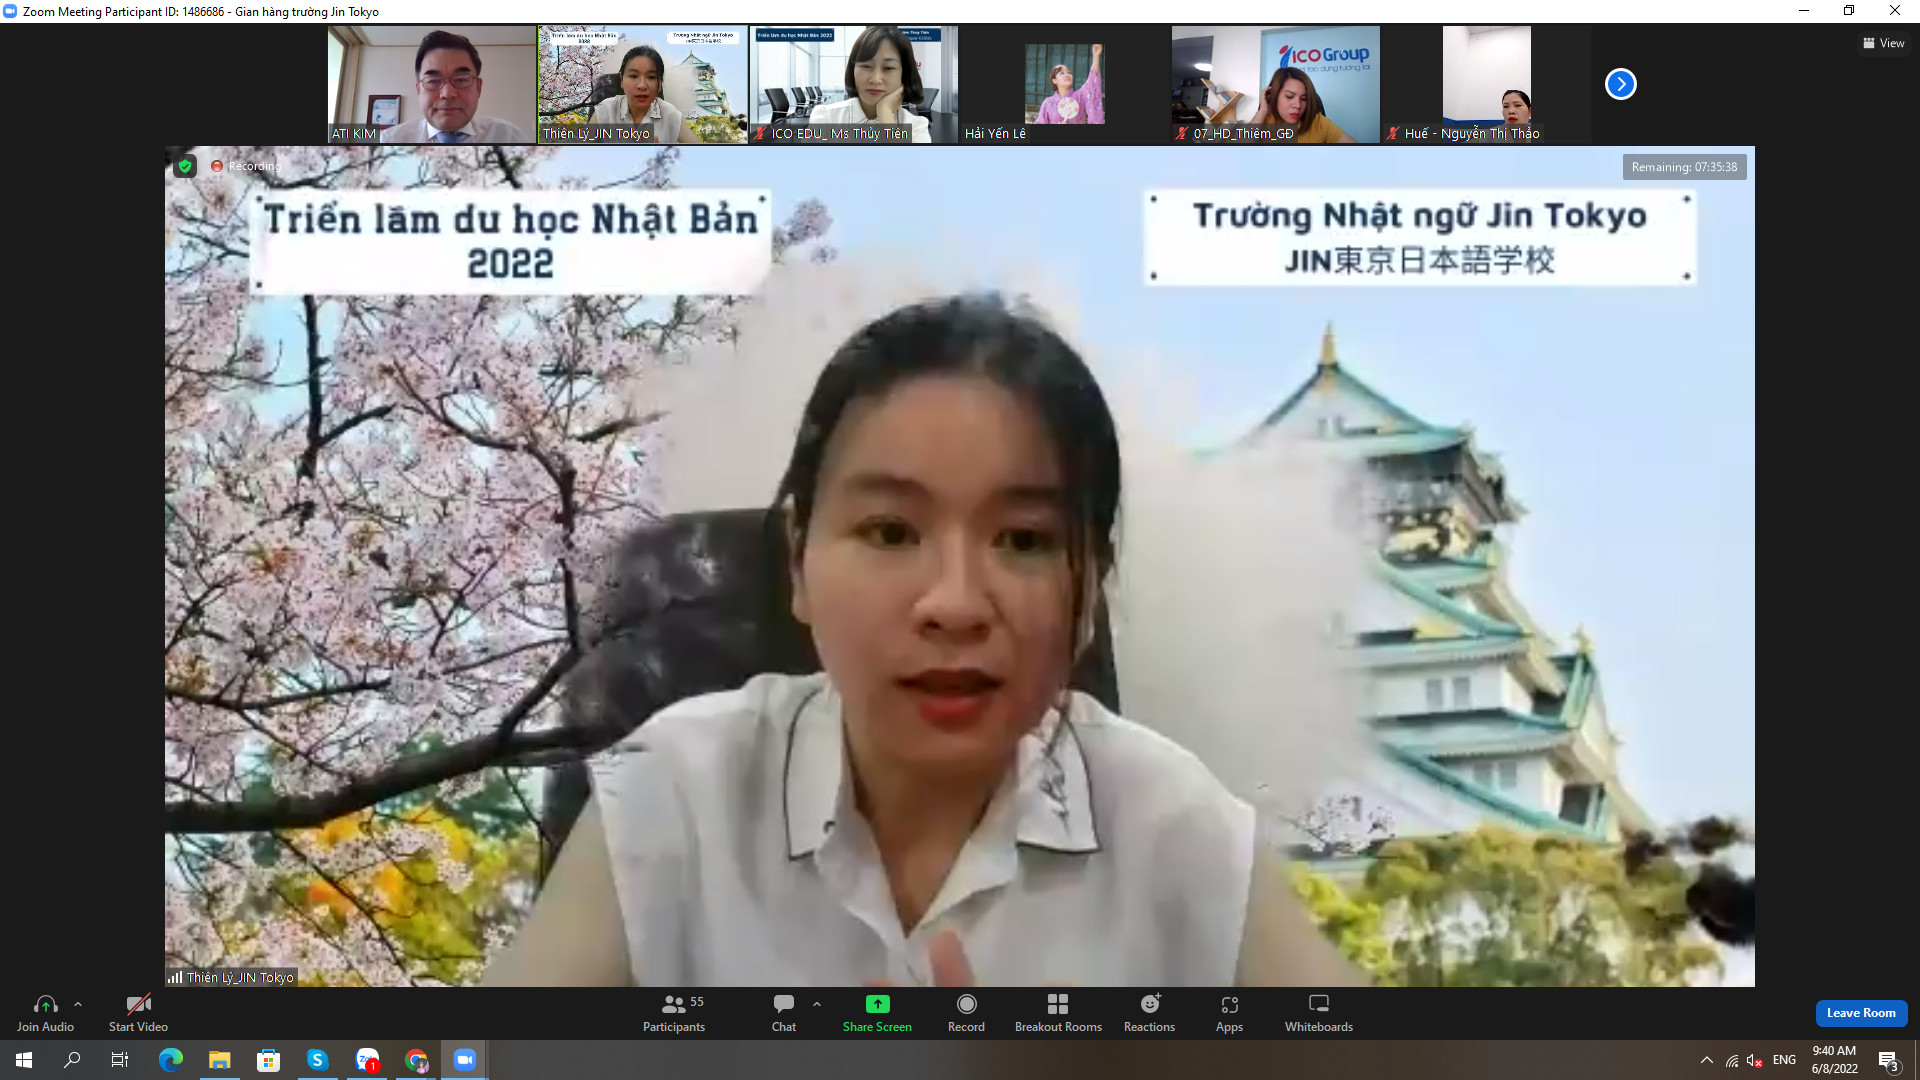Click the Leave Room button
Screen dimensions: 1920x1080
[1861, 1013]
